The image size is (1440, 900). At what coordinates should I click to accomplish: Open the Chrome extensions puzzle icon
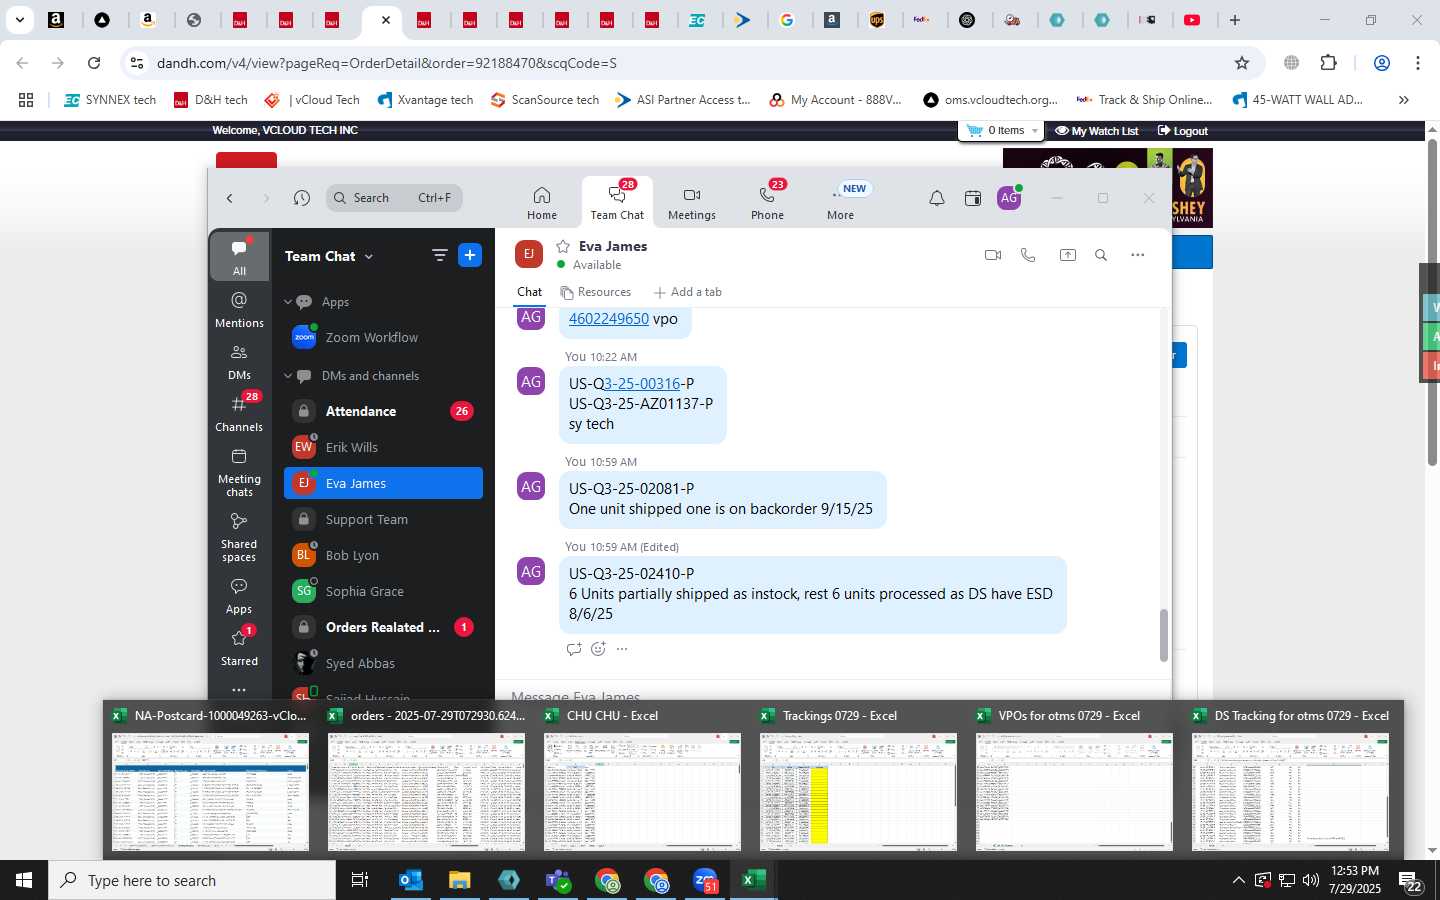coord(1328,63)
